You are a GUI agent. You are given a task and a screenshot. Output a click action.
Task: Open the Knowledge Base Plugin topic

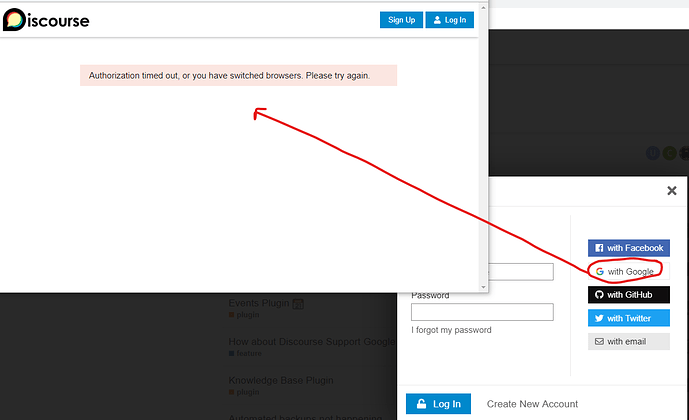(281, 380)
